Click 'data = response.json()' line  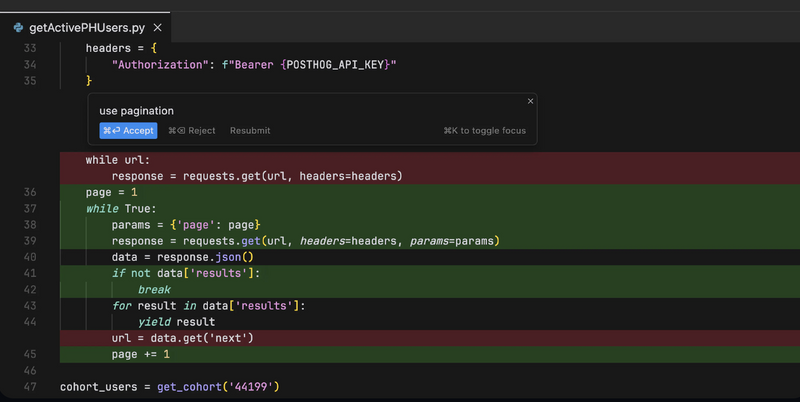[x=183, y=257]
